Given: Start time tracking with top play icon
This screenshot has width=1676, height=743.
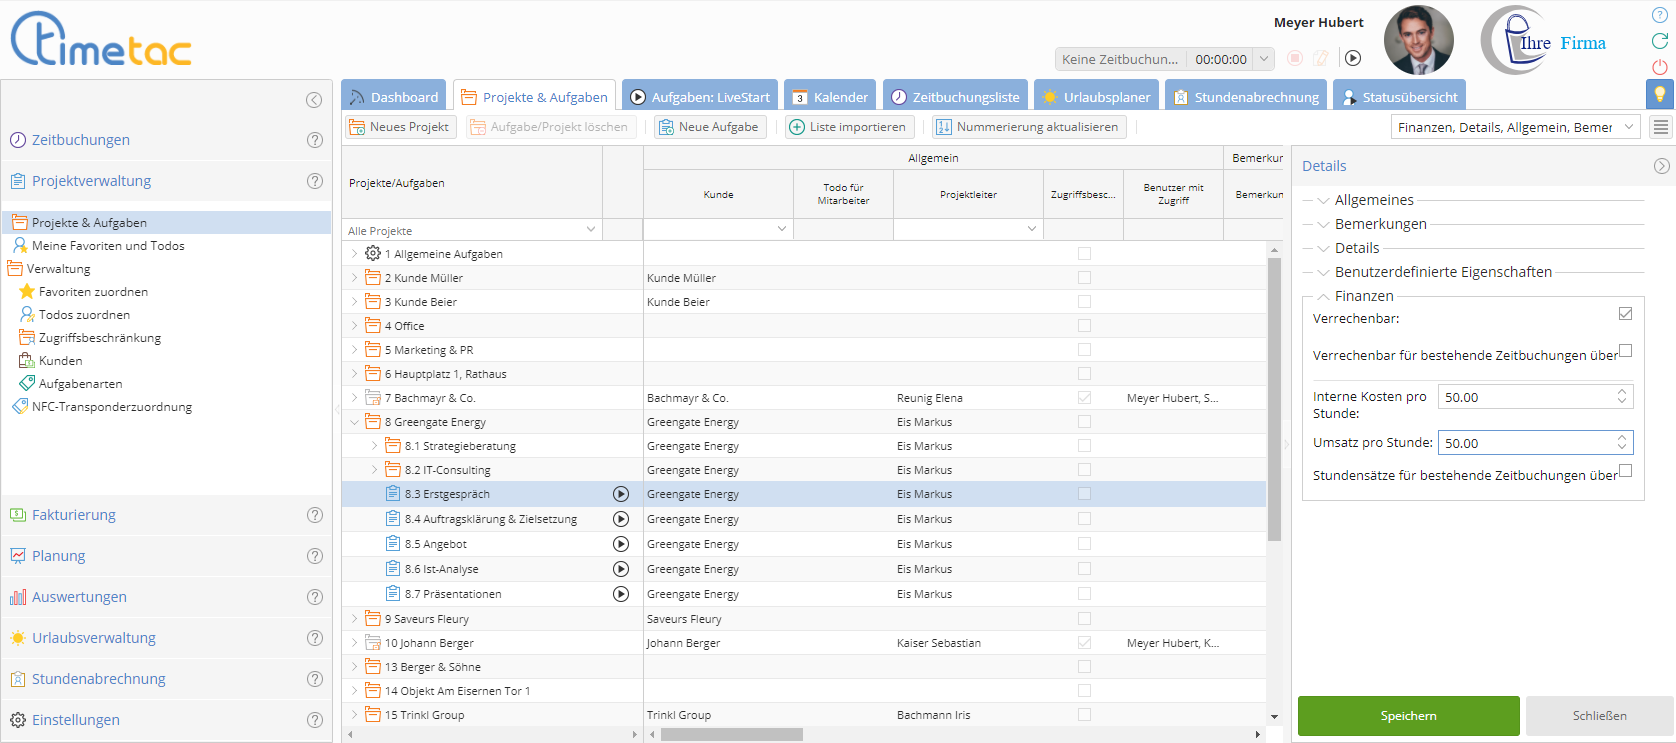Looking at the screenshot, I should coord(1353,58).
